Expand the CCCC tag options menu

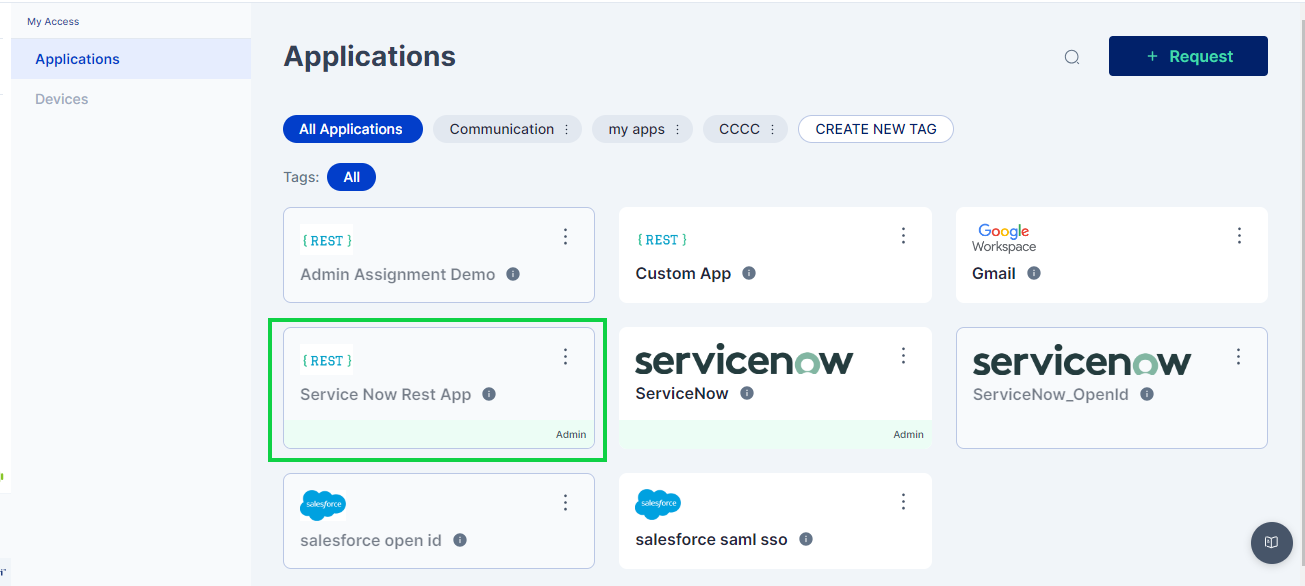(x=772, y=130)
